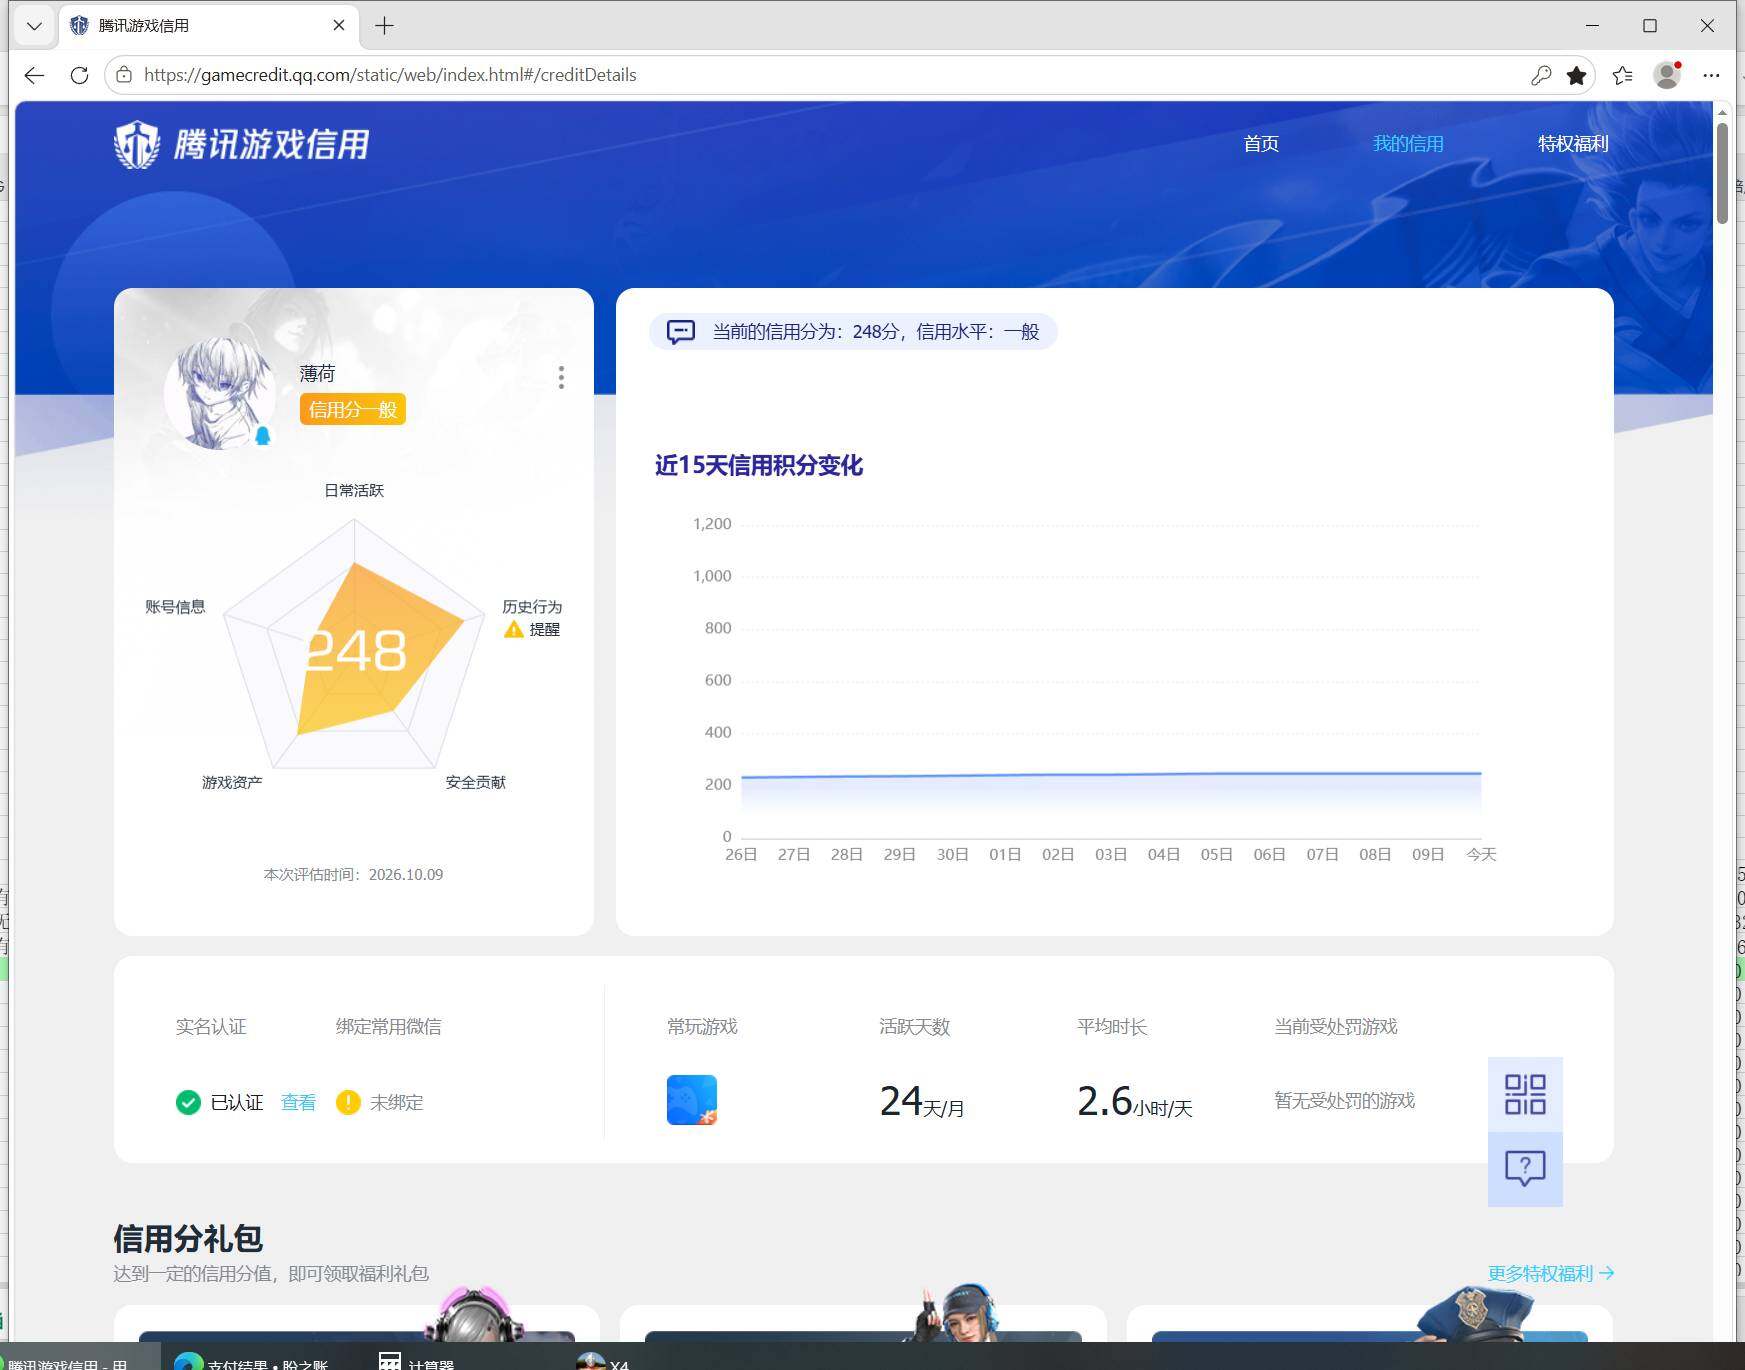1745x1370 pixels.
Task: Open 更多特权福利 link
Action: [x=1550, y=1273]
